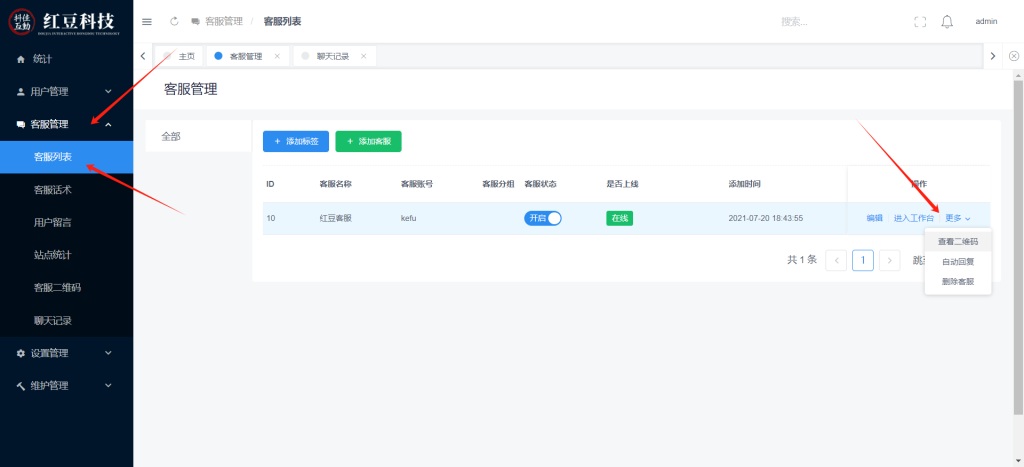Toggle fullscreen mode icon

tap(920, 22)
